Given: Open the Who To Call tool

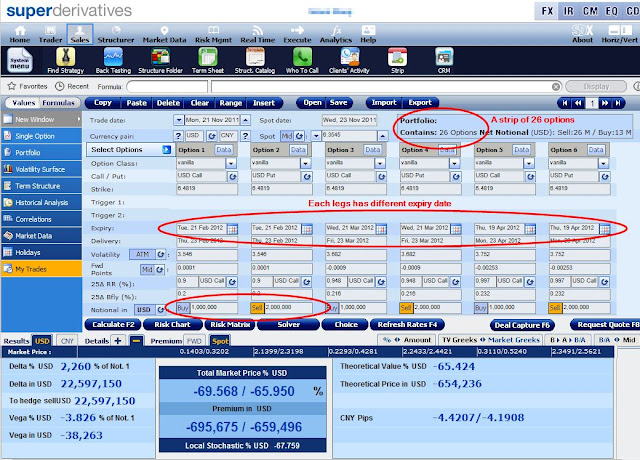Looking at the screenshot, I should tap(302, 60).
